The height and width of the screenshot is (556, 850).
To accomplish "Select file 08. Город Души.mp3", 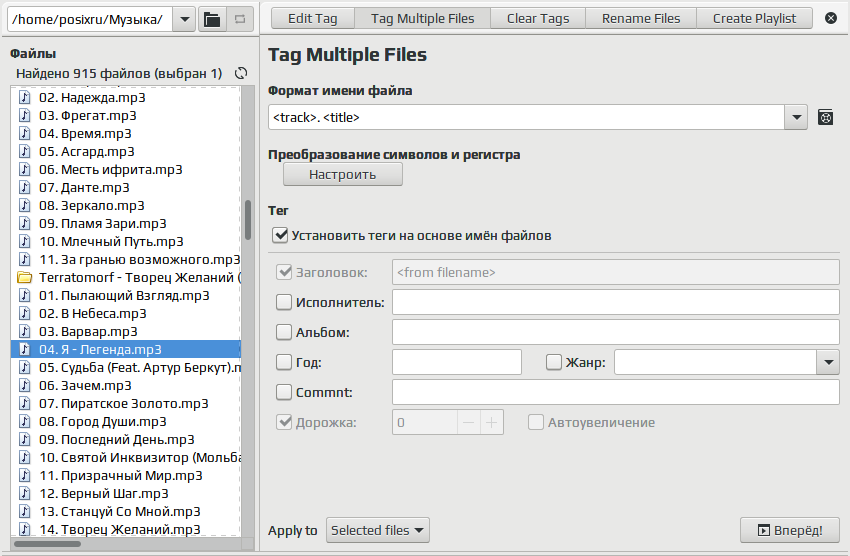I will [x=125, y=421].
